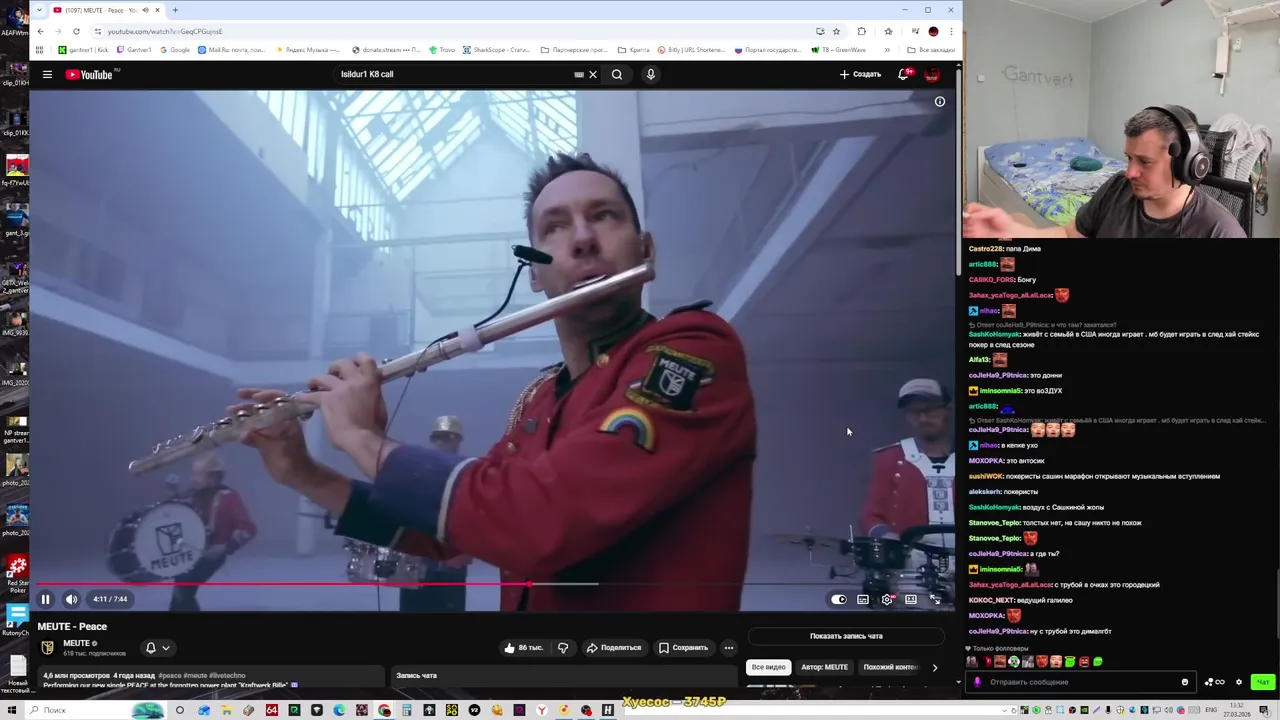The width and height of the screenshot is (1280, 720).
Task: Open the Gantver1 | Kick bookmark
Action: (x=84, y=49)
